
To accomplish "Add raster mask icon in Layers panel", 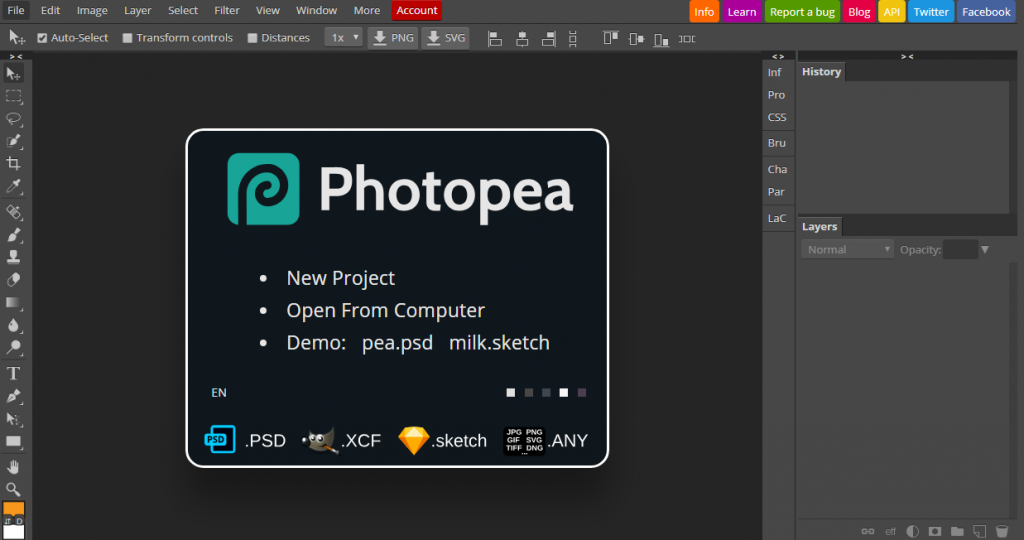I will 935,532.
